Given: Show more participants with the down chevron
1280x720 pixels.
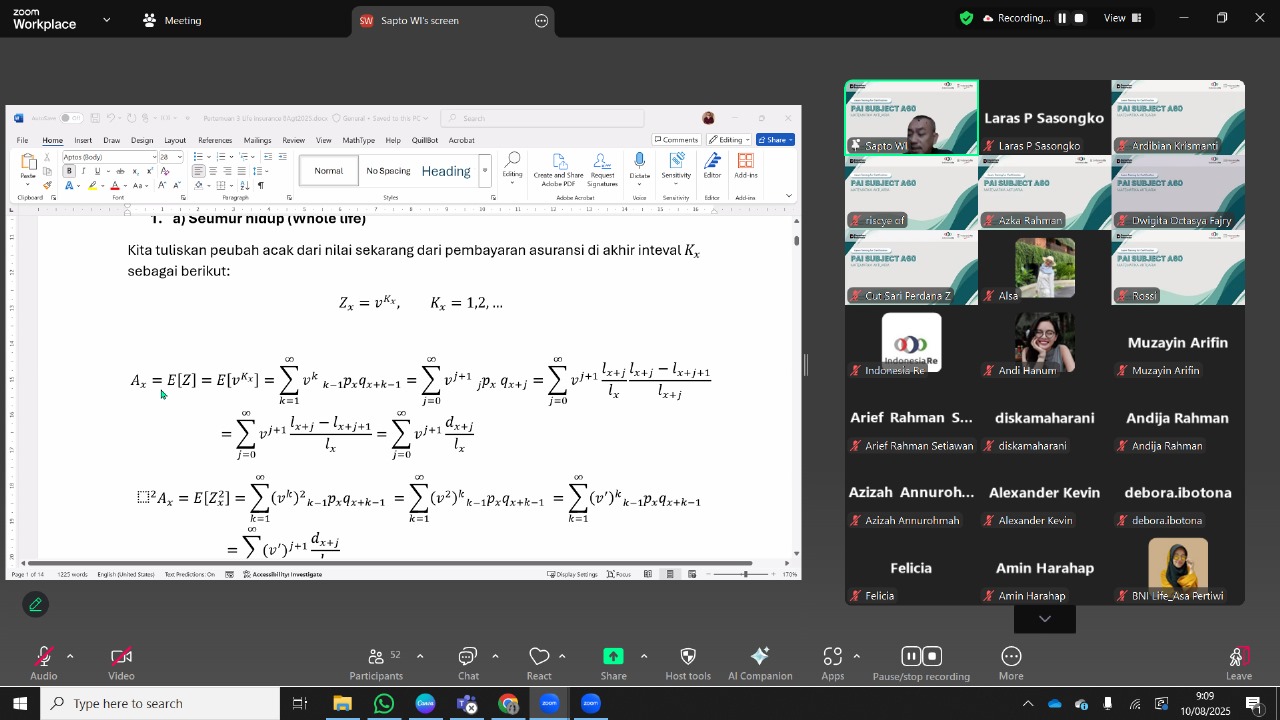Looking at the screenshot, I should [x=1045, y=620].
